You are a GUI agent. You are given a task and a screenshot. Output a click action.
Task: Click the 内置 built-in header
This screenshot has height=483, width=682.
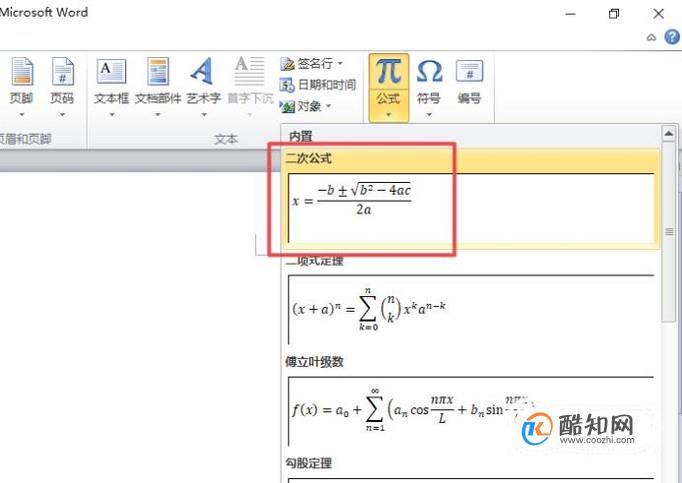click(x=301, y=136)
